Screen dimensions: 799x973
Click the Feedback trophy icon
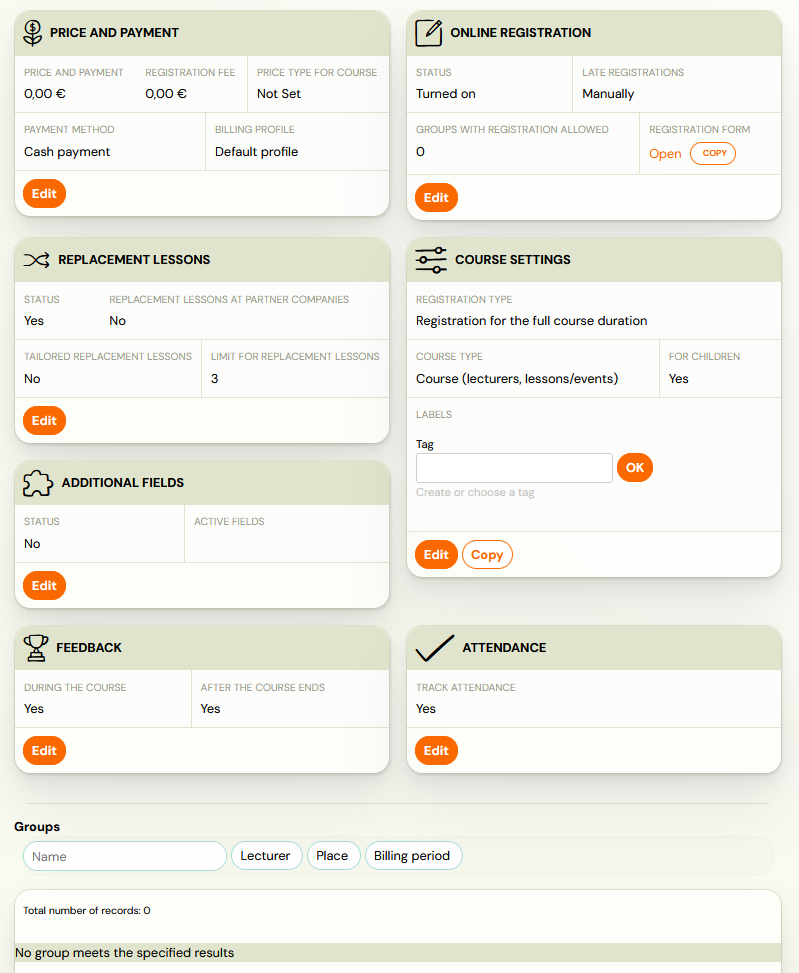(x=35, y=648)
